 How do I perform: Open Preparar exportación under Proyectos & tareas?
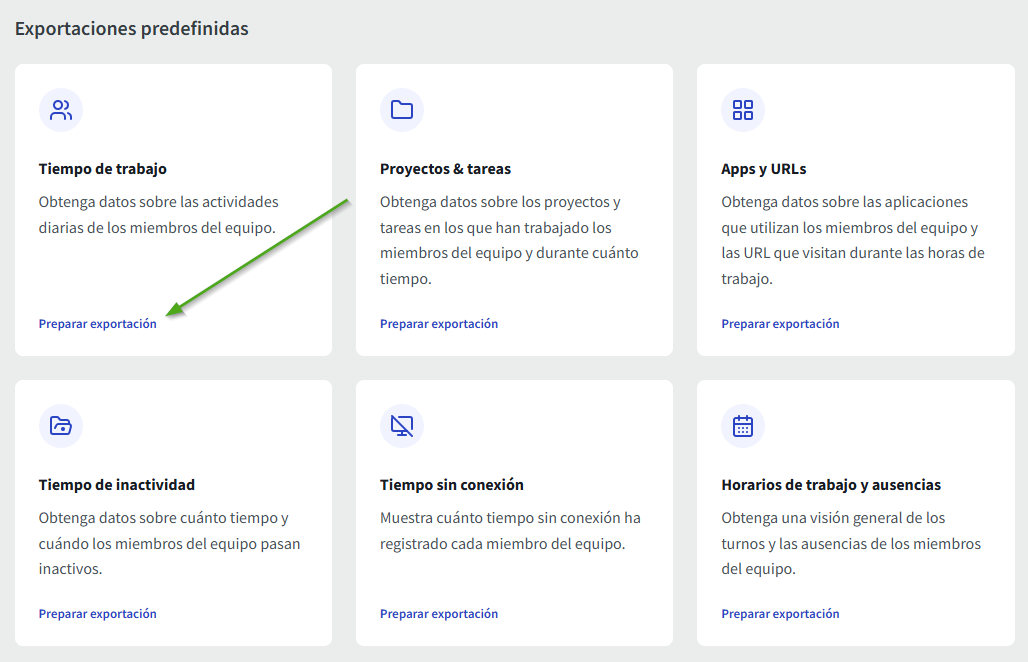click(x=439, y=324)
